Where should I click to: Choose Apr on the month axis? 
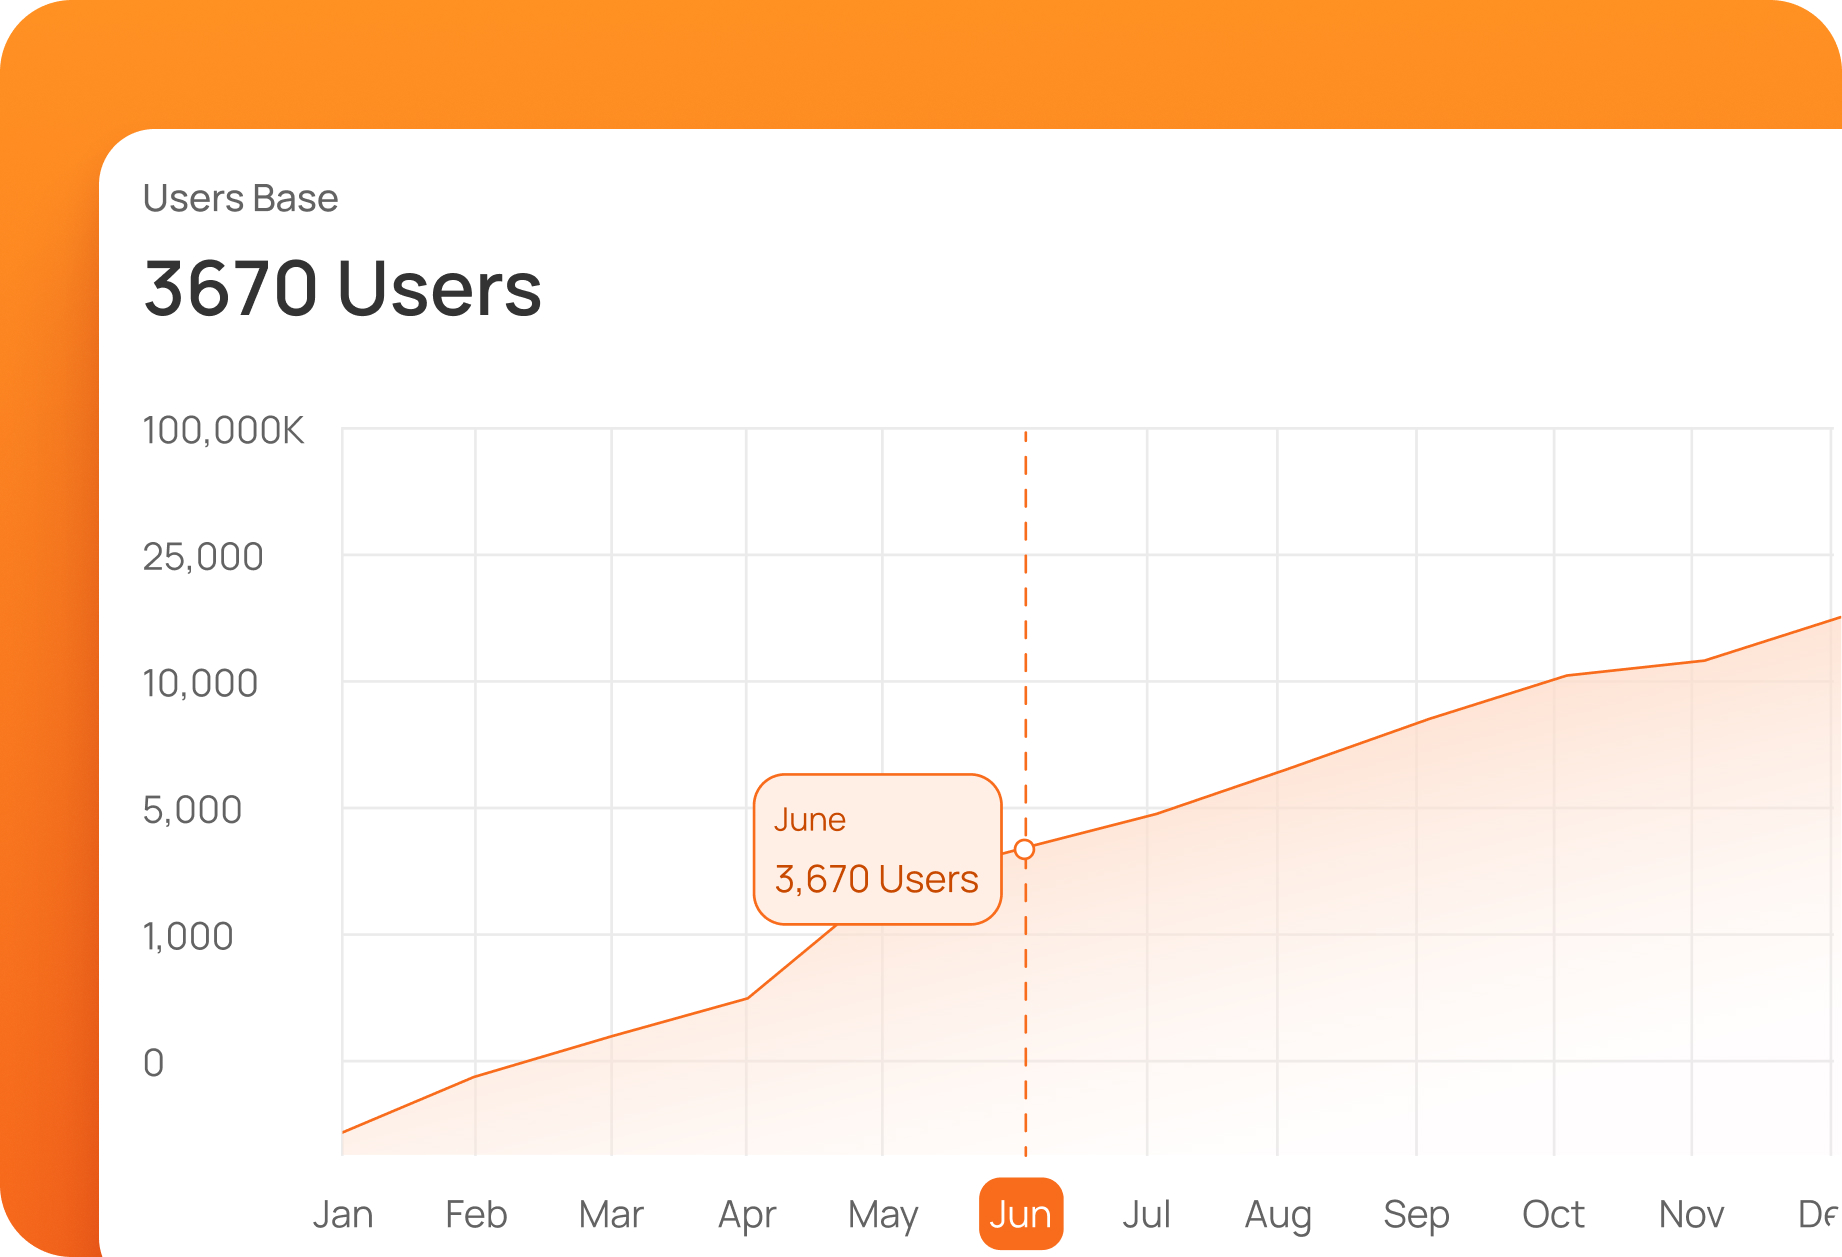pos(747,1215)
